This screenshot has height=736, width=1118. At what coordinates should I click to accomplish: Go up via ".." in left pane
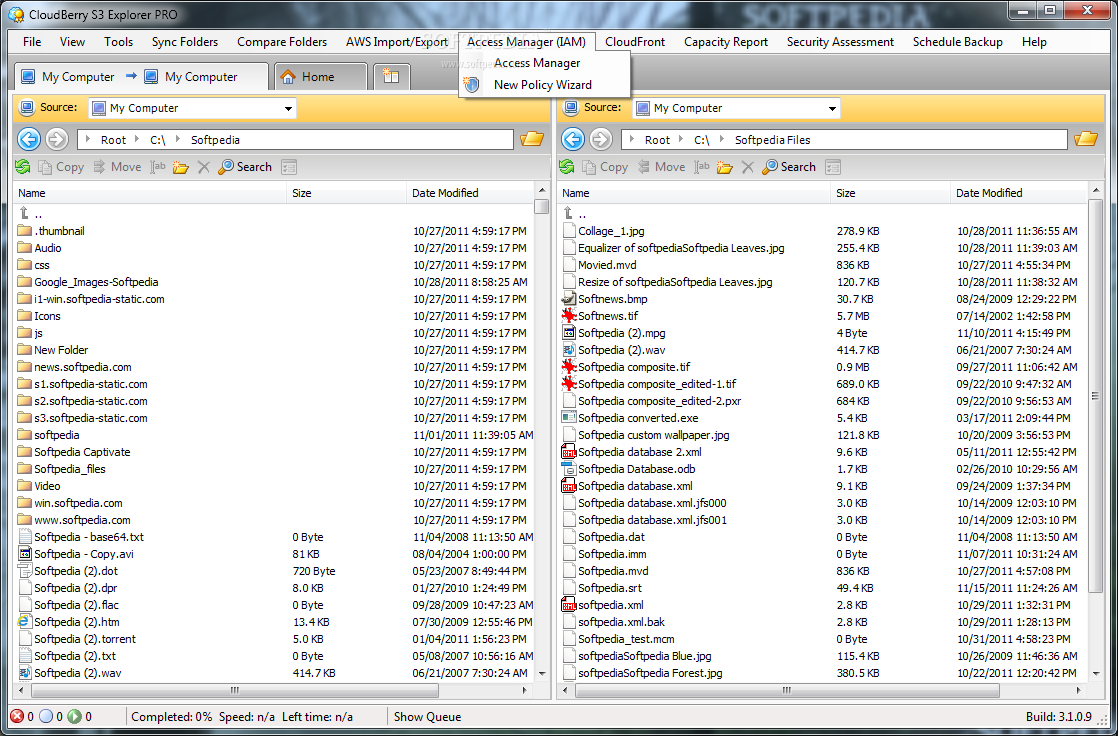[x=38, y=214]
